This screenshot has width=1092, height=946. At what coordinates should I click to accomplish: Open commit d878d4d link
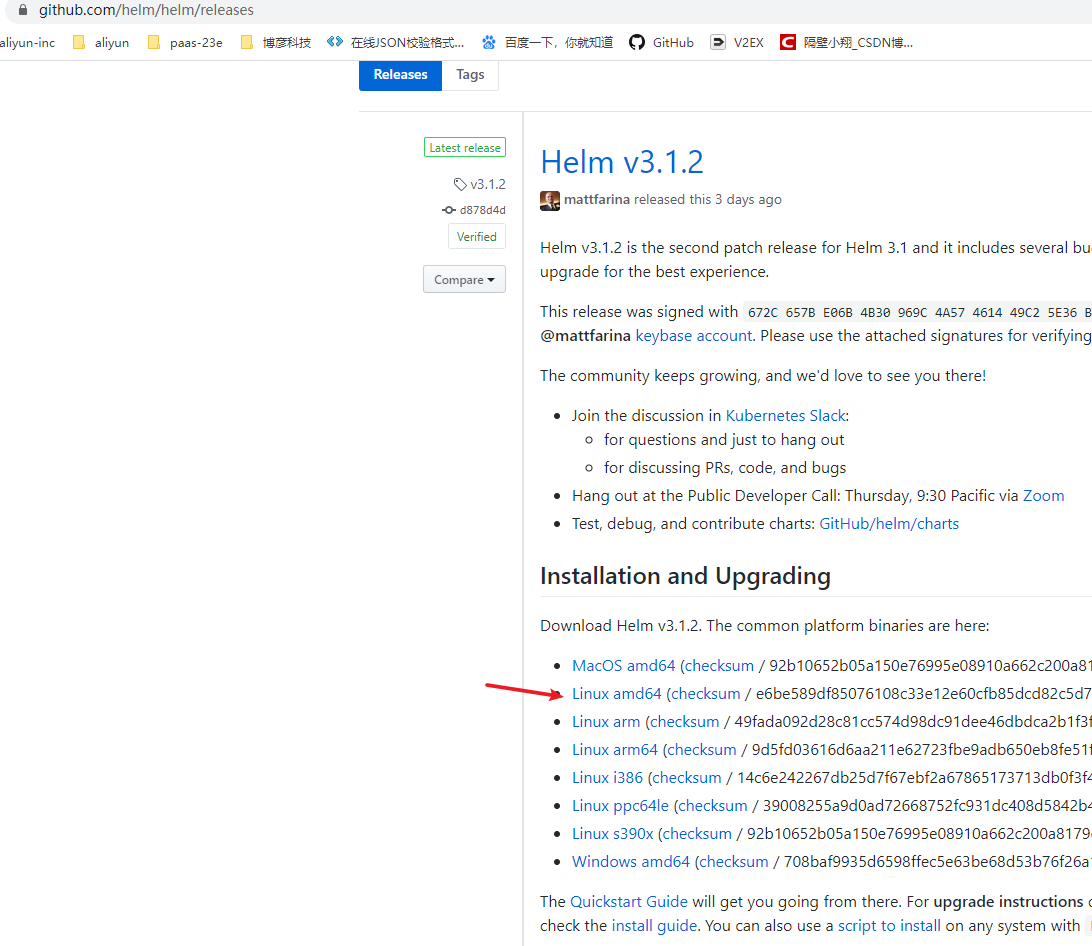483,210
